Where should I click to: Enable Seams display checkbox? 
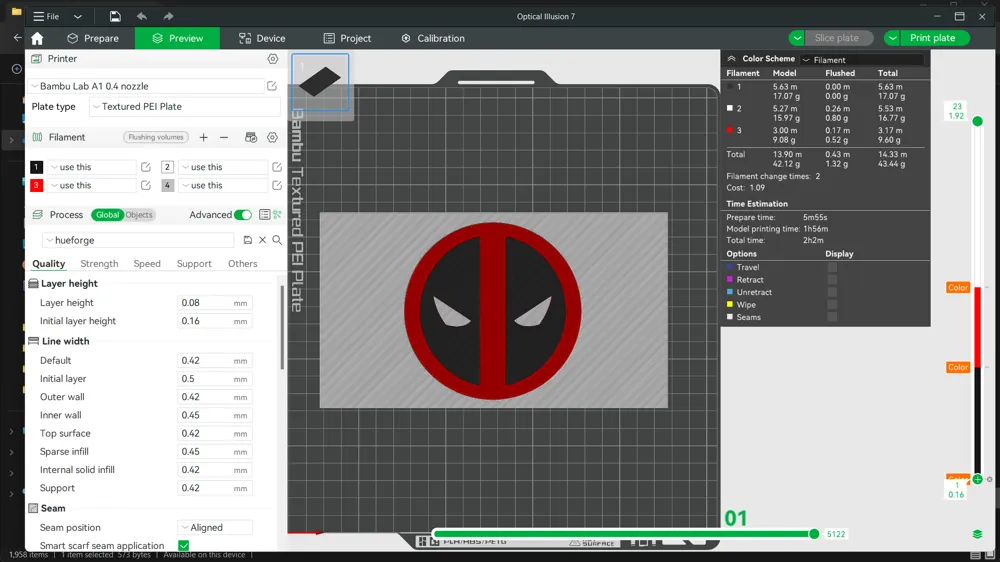[832, 317]
